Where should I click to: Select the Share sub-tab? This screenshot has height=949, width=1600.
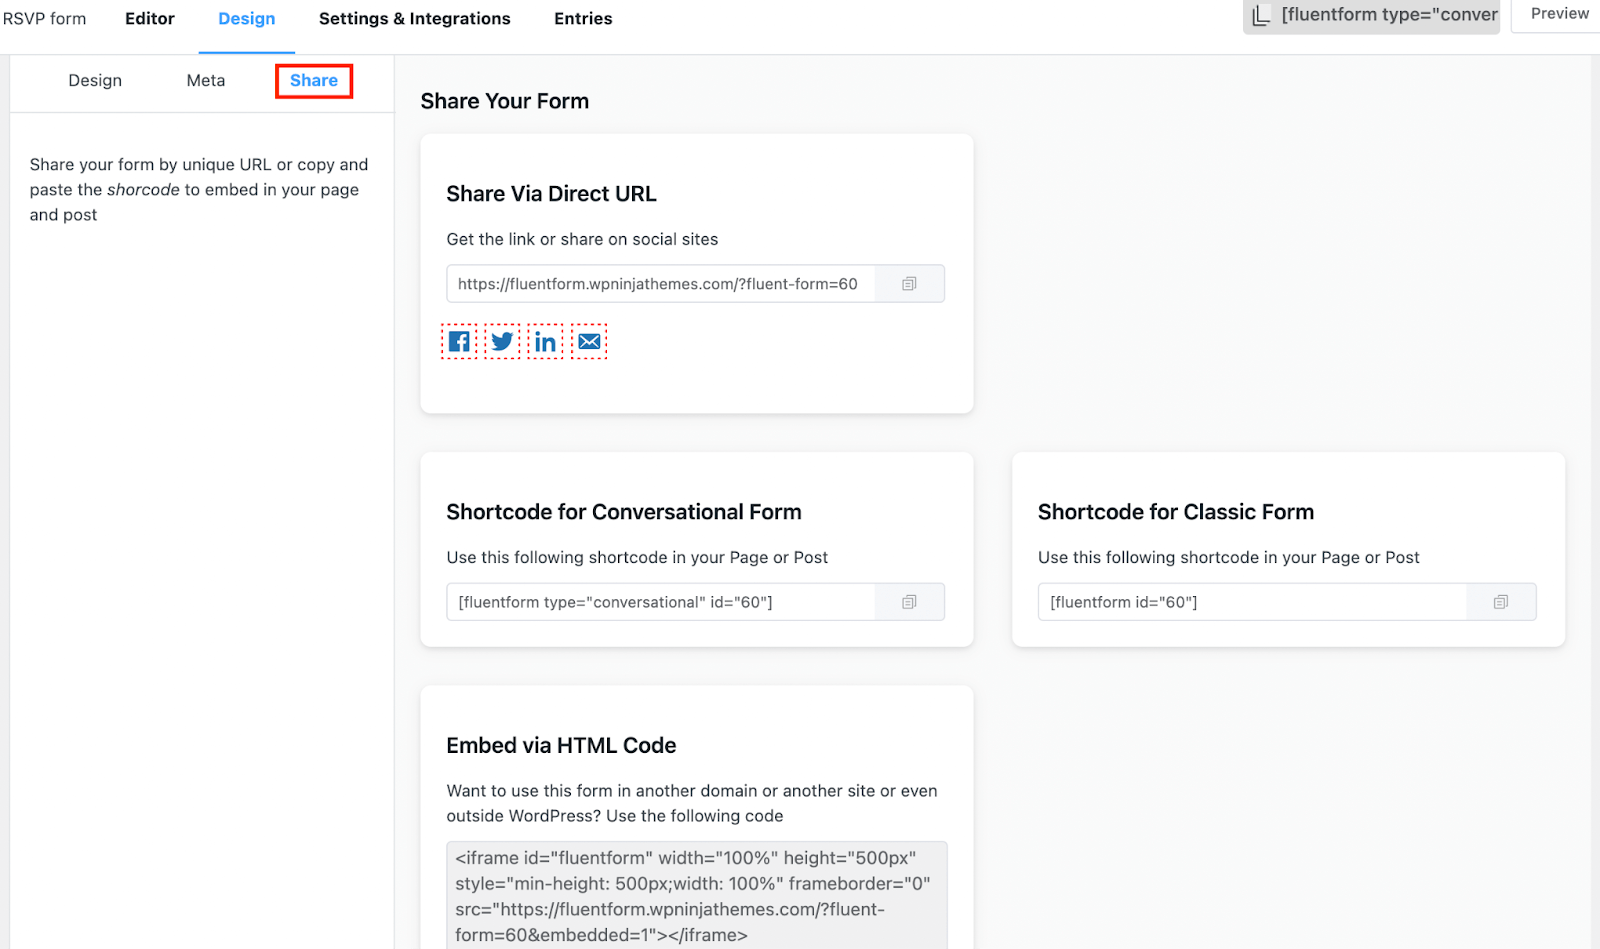314,81
